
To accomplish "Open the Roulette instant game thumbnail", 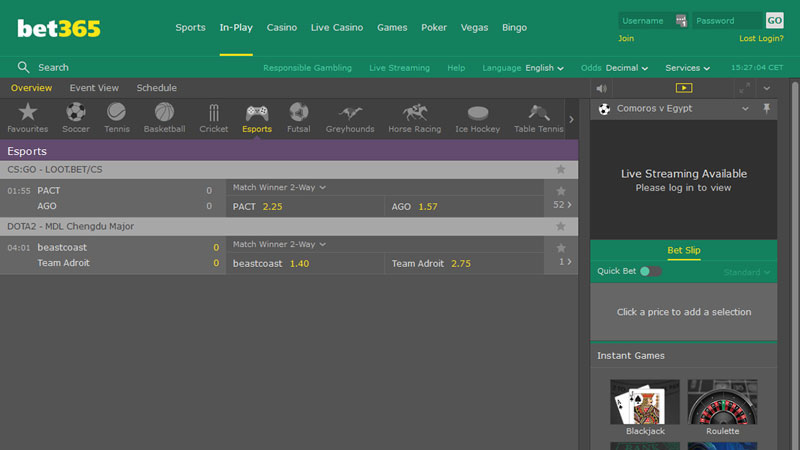I will click(722, 402).
